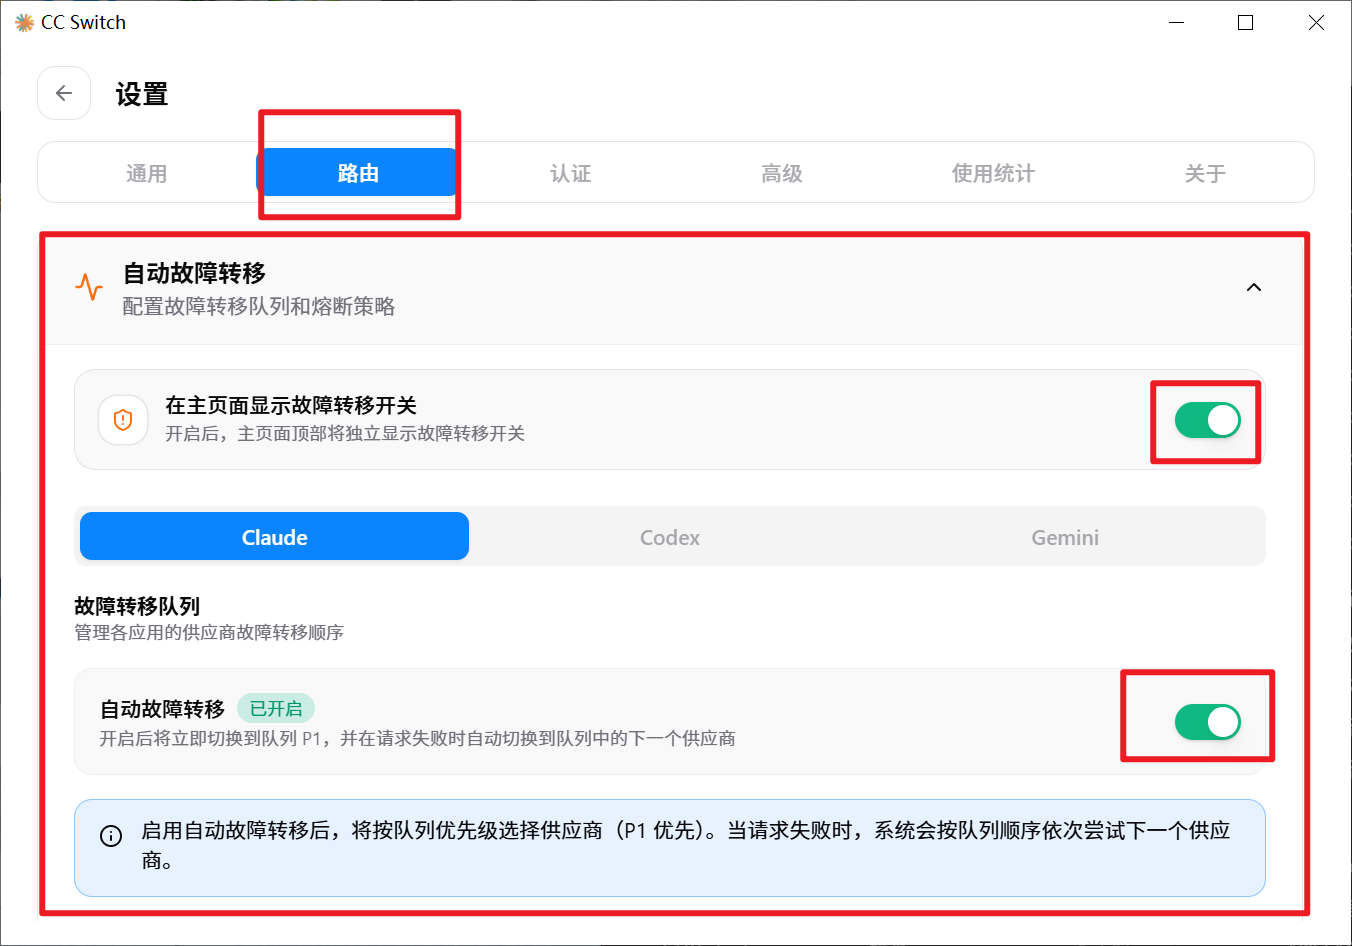Click the CC Switch app logo

(24, 22)
